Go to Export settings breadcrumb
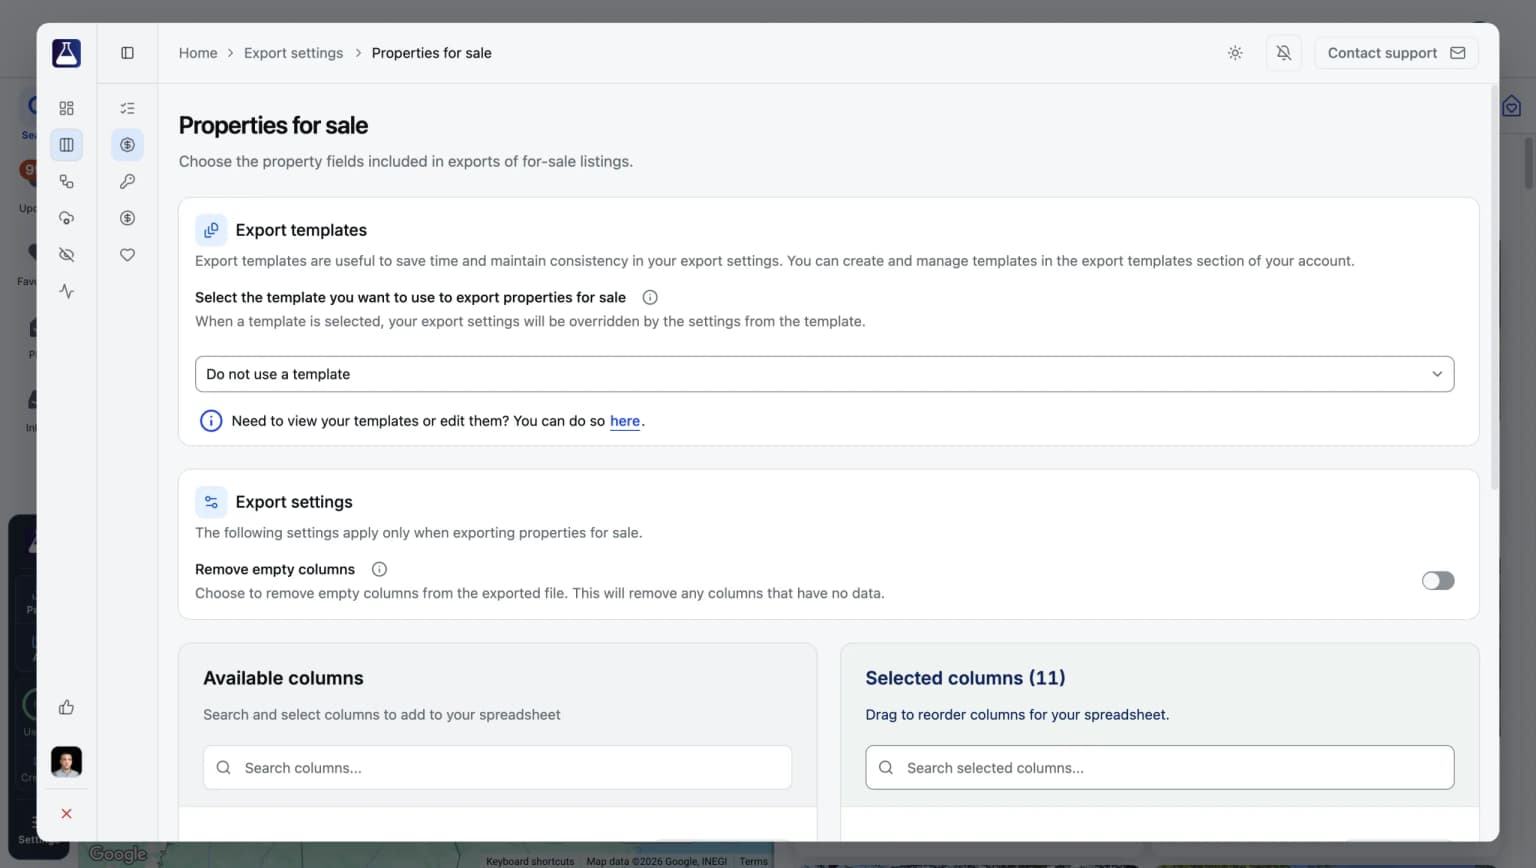The height and width of the screenshot is (868, 1536). [293, 53]
